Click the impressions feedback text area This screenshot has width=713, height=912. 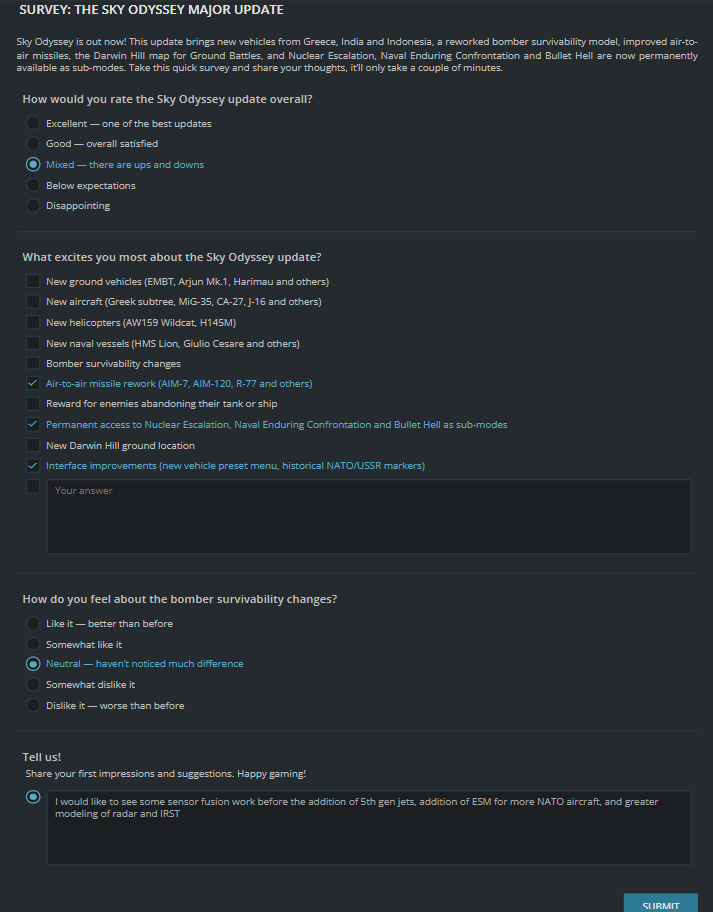(x=369, y=828)
